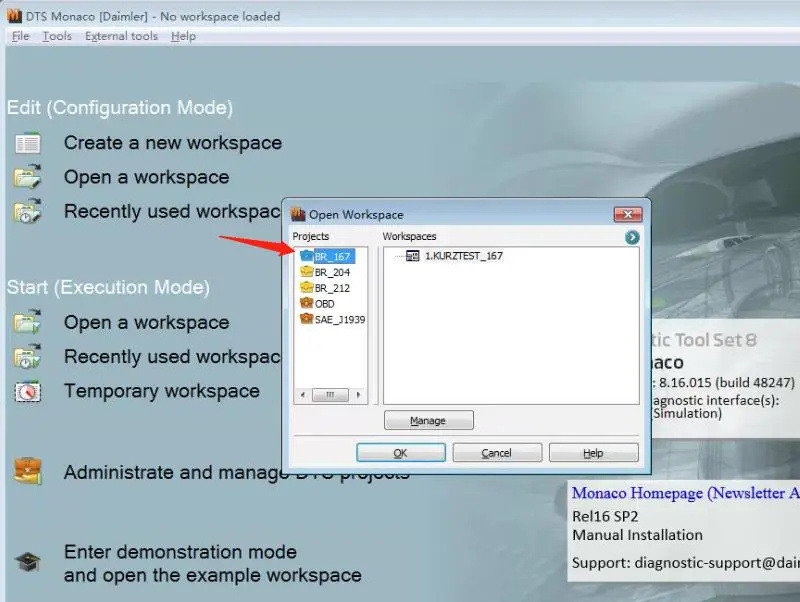Click the execution mode Open a workspace icon
This screenshot has height=602, width=800.
point(27,323)
